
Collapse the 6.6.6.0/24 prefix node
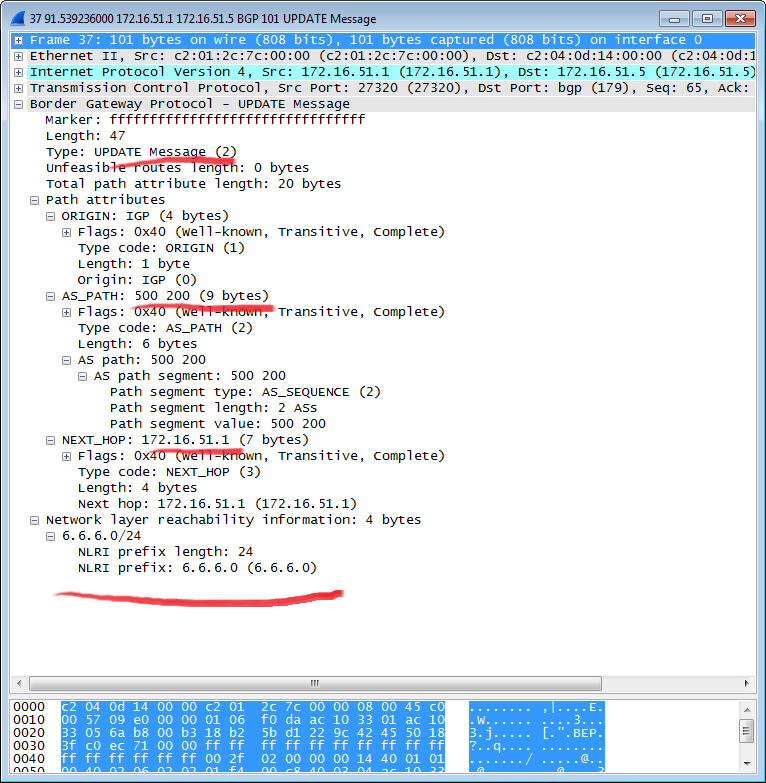51,536
